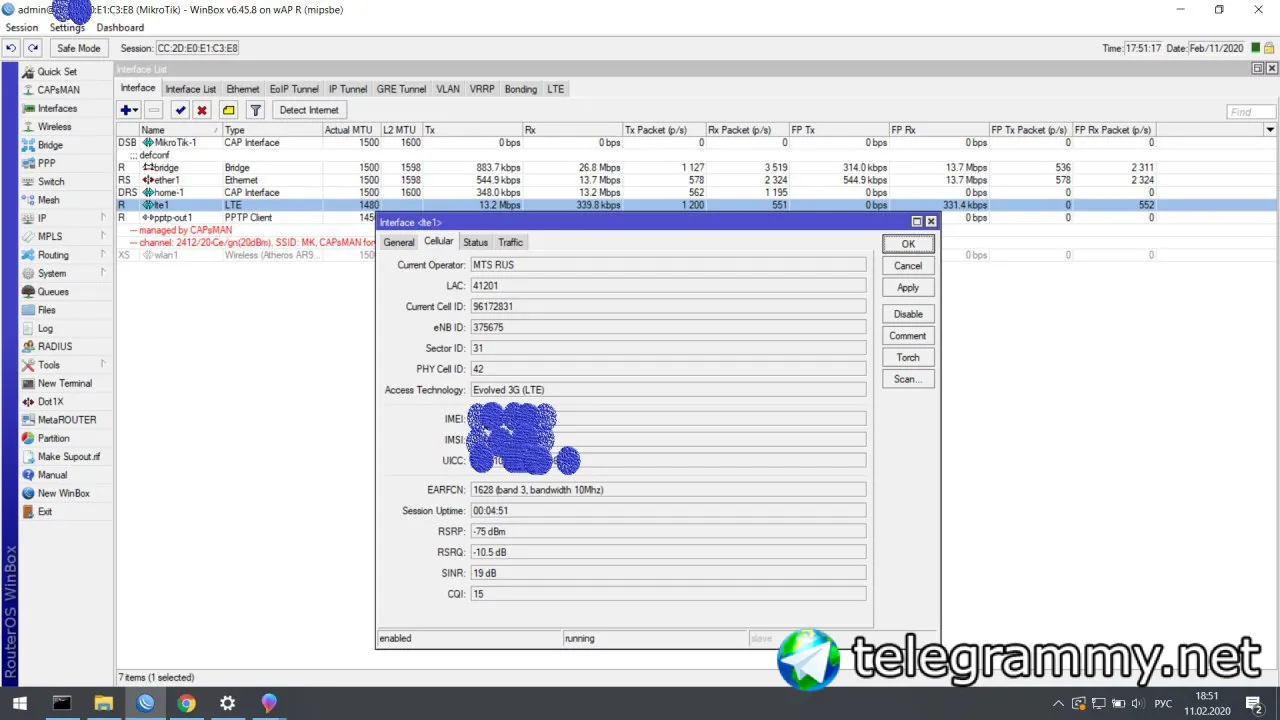Switch to the LTE tab
This screenshot has width=1280, height=720.
556,89
